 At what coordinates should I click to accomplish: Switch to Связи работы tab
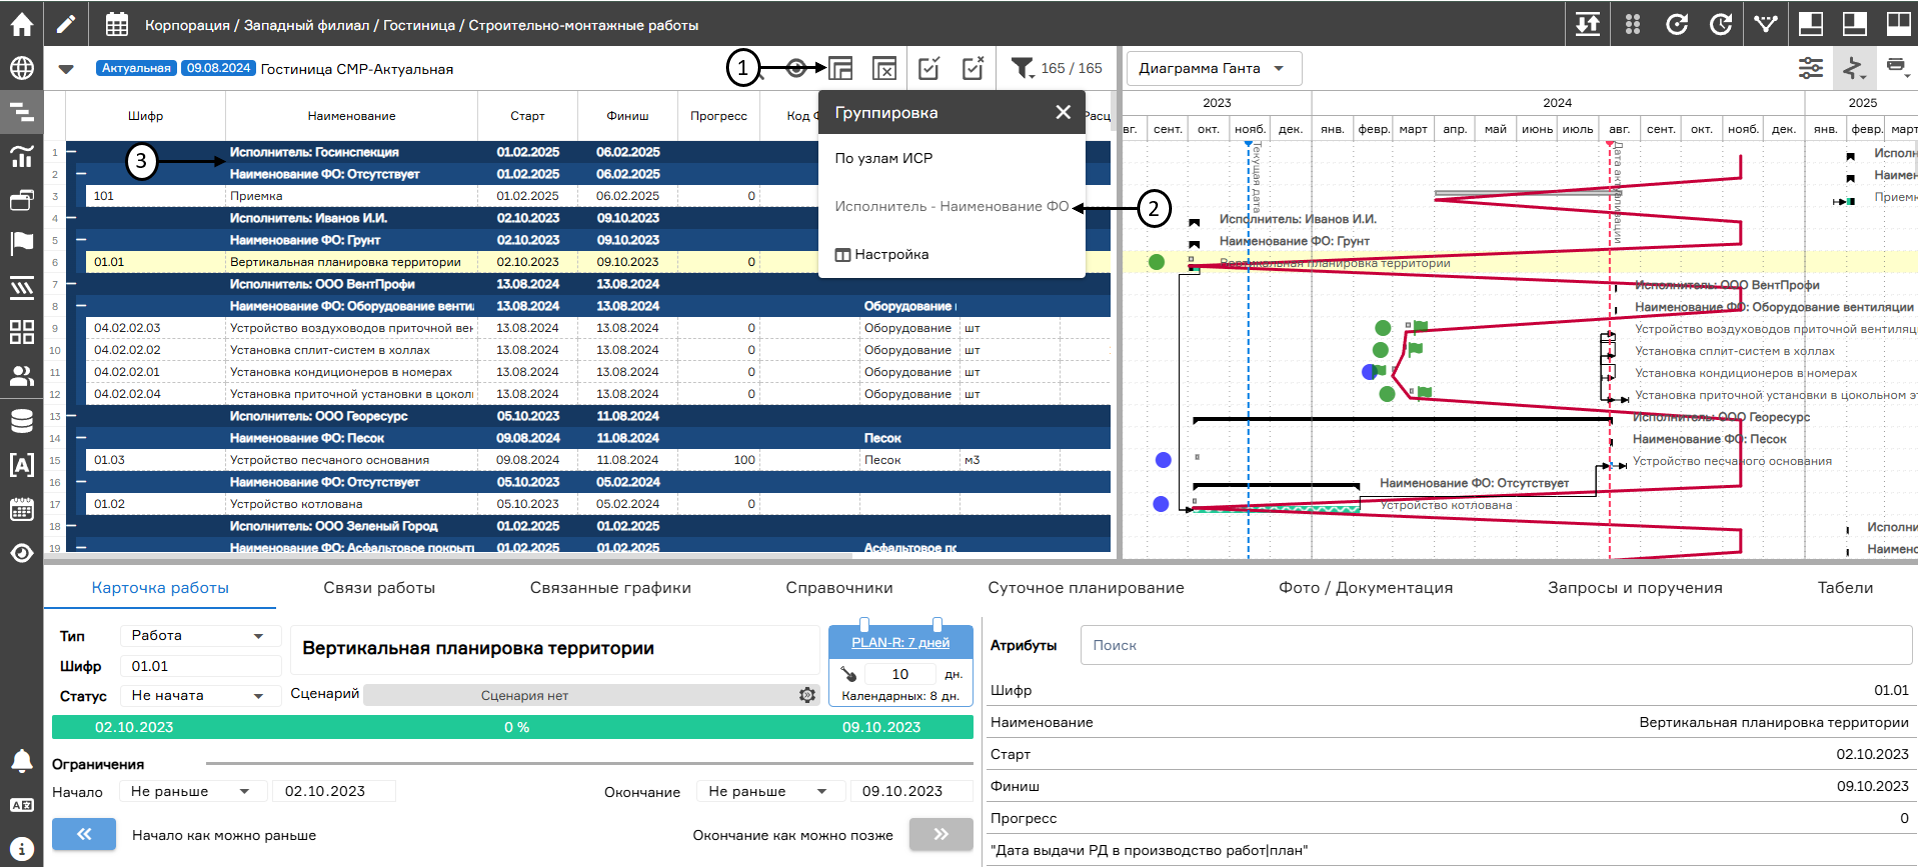(x=379, y=588)
